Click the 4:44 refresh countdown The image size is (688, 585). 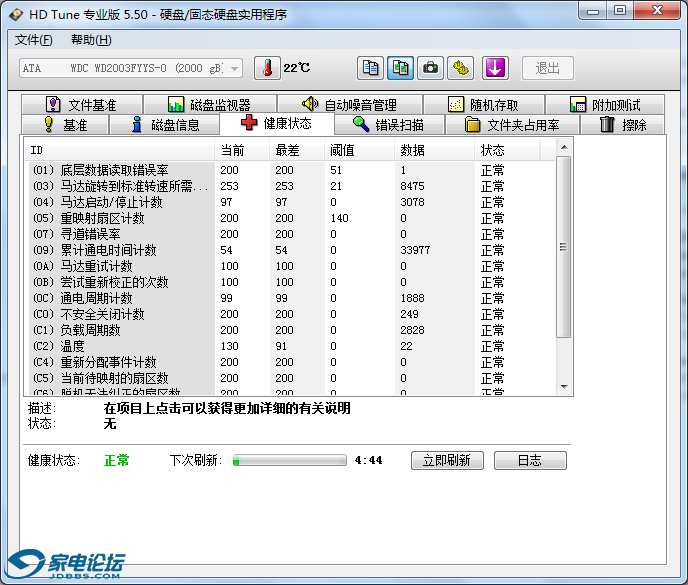369,460
